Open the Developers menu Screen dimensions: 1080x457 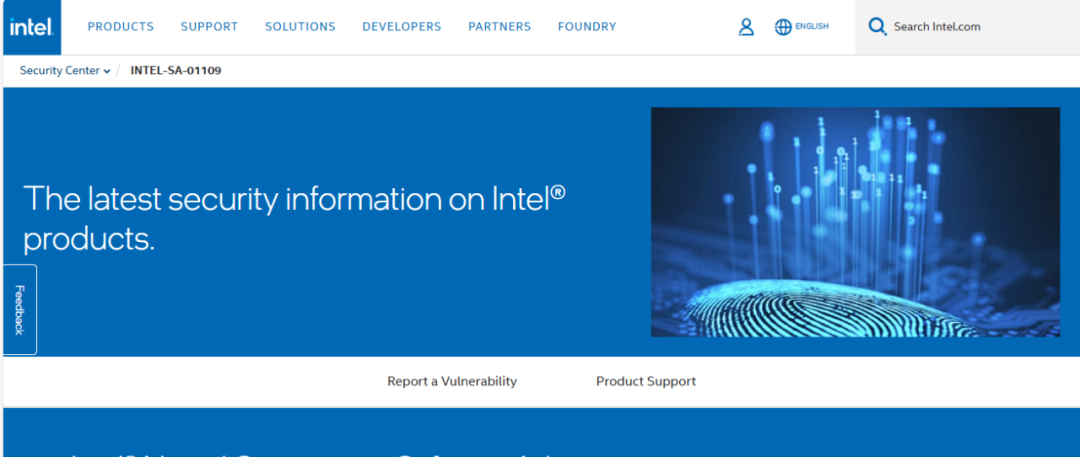pyautogui.click(x=402, y=27)
